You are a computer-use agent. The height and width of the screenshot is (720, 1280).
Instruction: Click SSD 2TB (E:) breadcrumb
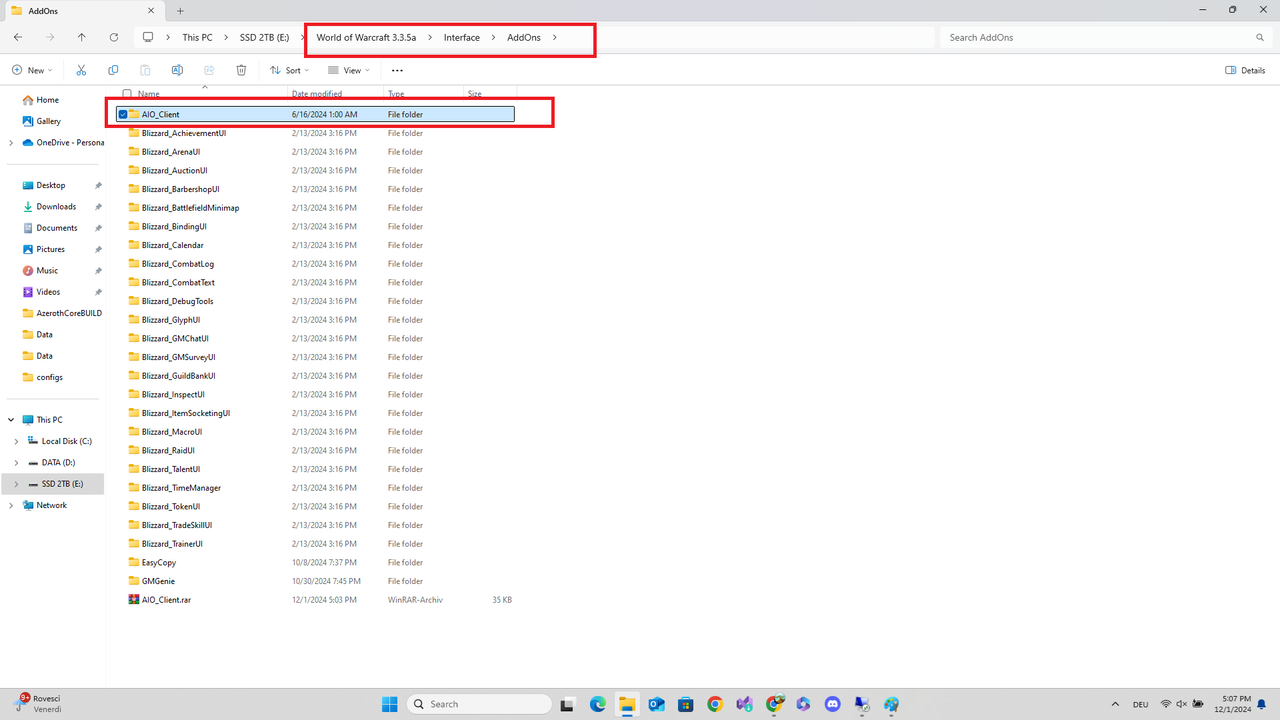264,37
